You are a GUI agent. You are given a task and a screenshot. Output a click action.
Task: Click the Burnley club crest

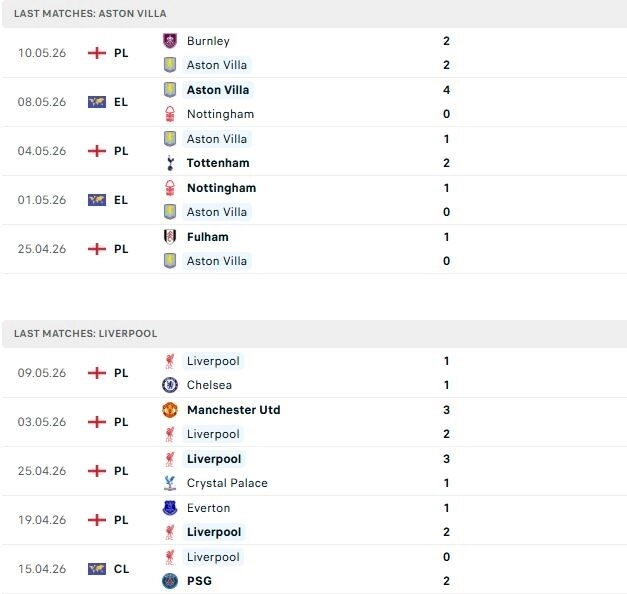[x=170, y=41]
